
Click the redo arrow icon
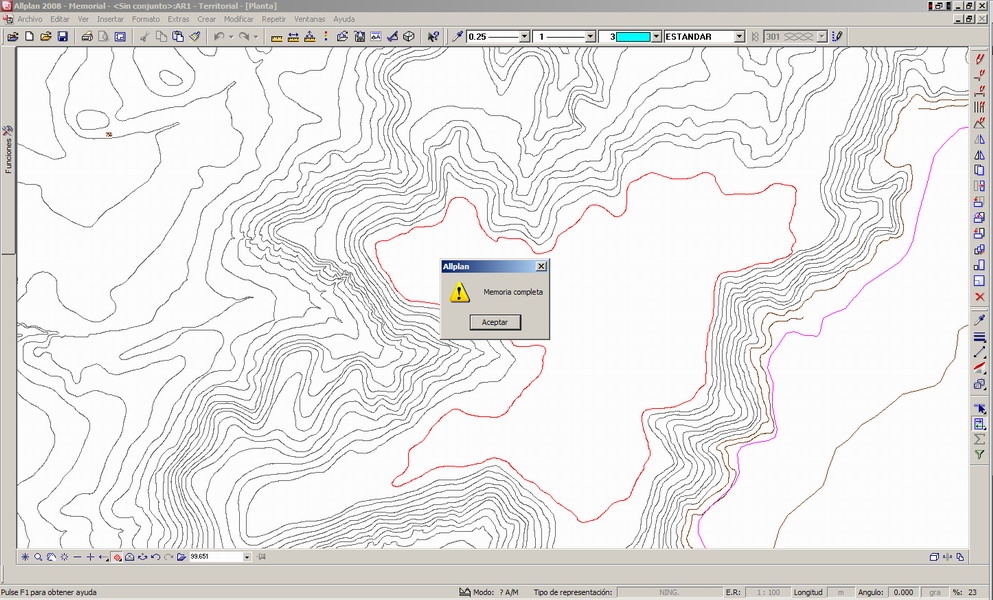(x=244, y=37)
